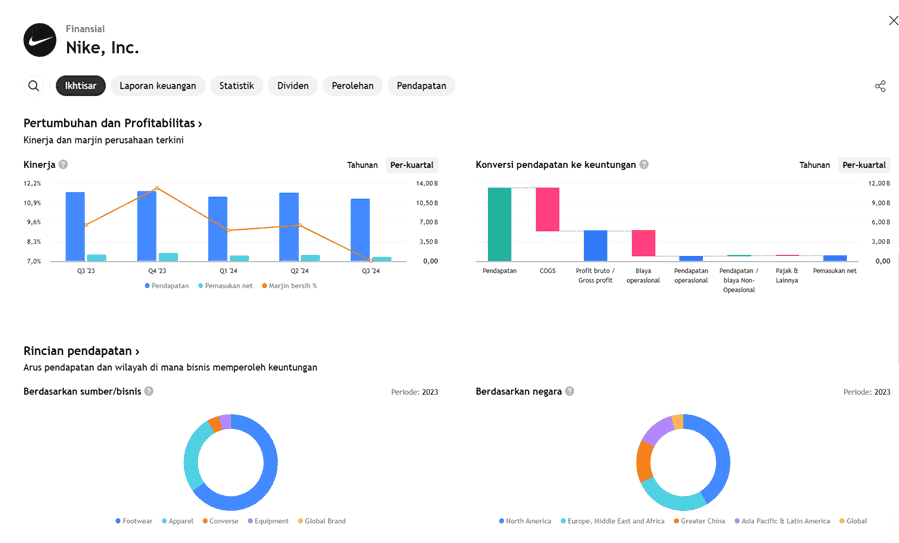Toggle Asia Pacific & Latin America legend
Viewport: 899px width, 543px height.
782,521
